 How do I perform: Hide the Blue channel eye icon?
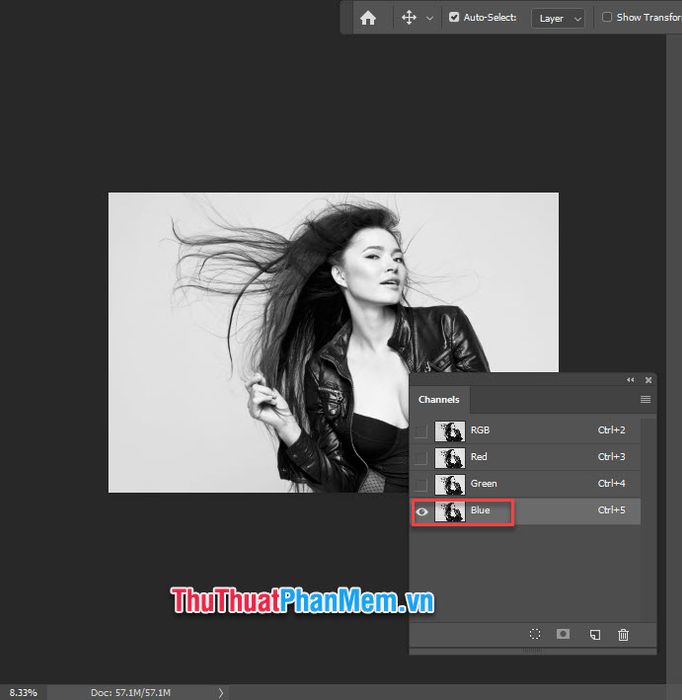422,512
